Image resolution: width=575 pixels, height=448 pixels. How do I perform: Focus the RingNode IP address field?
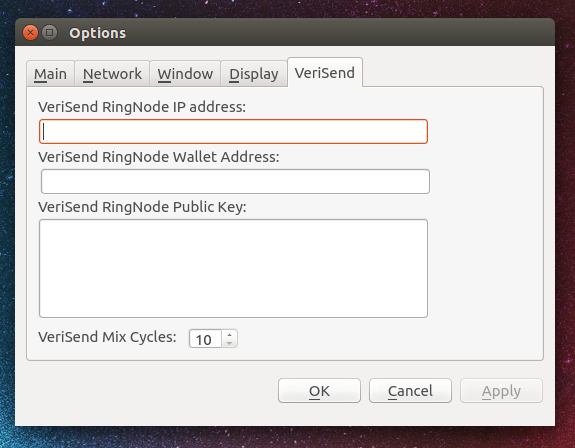(233, 131)
